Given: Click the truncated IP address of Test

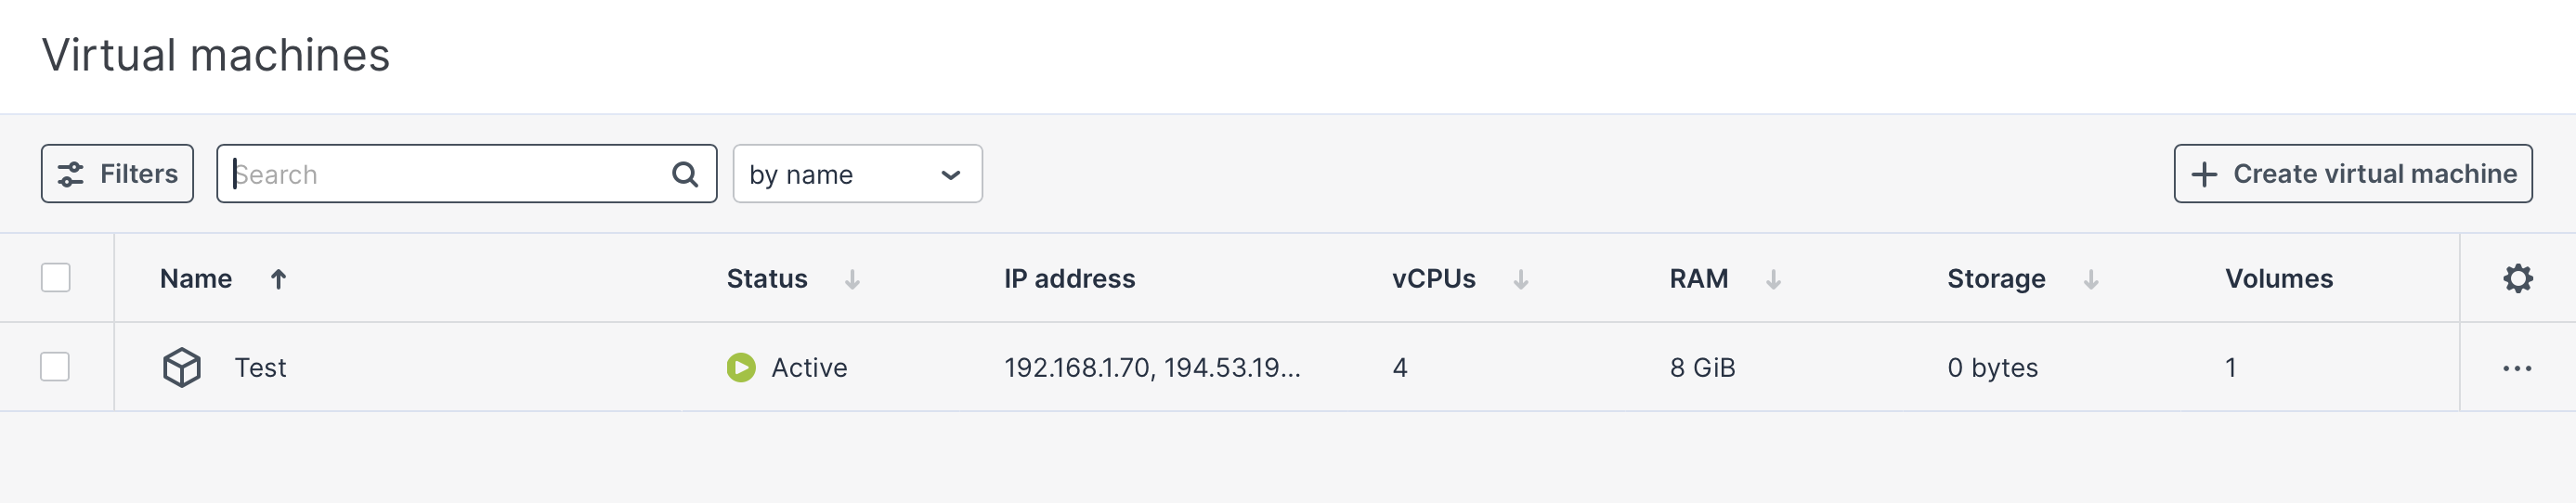Looking at the screenshot, I should (x=1152, y=368).
